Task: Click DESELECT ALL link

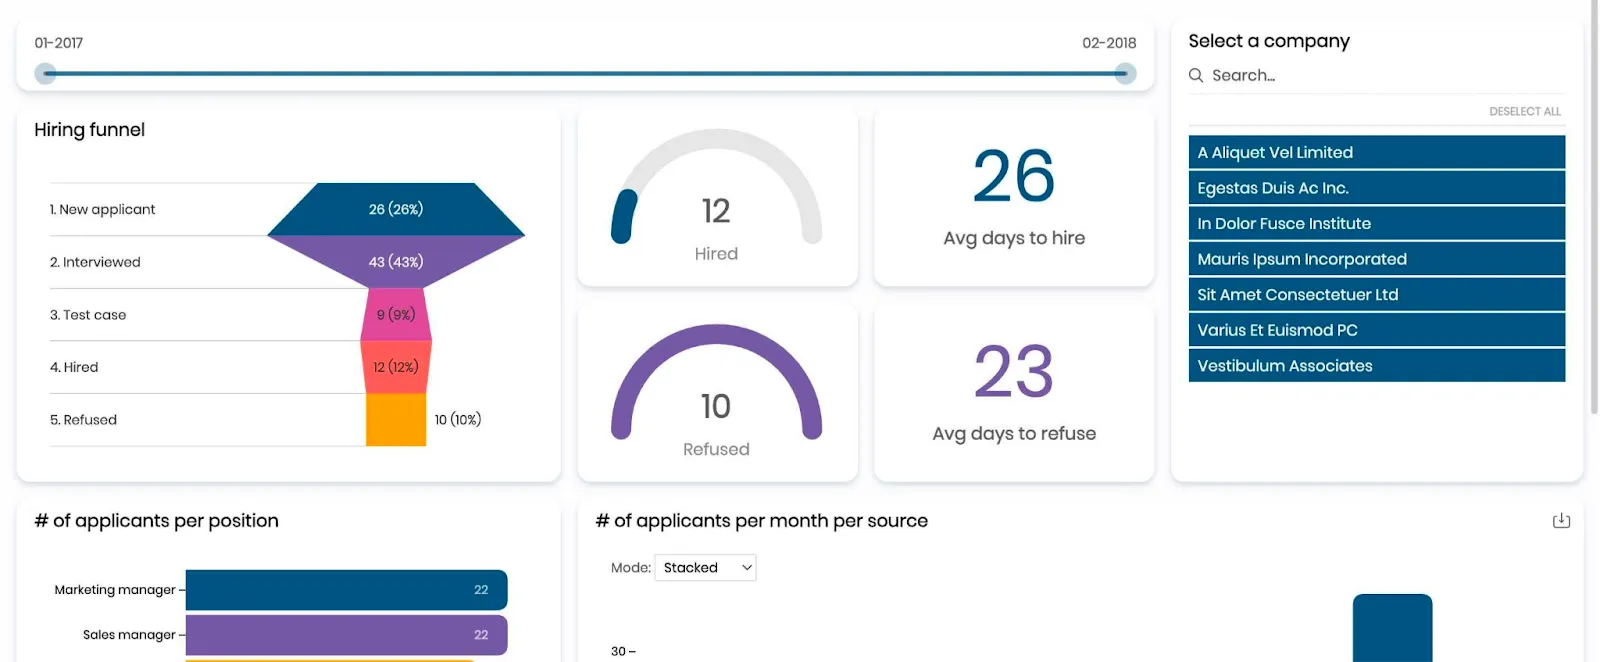Action: click(x=1524, y=112)
